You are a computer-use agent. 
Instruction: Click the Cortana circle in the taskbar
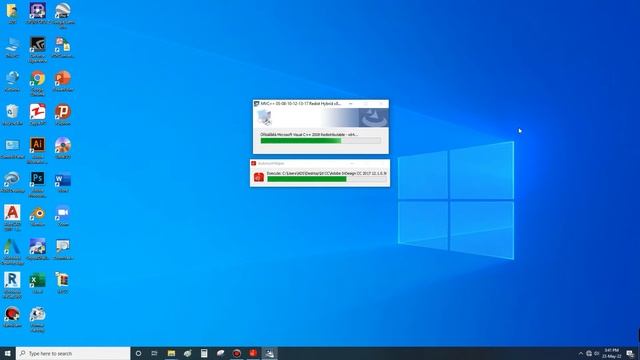pos(138,353)
